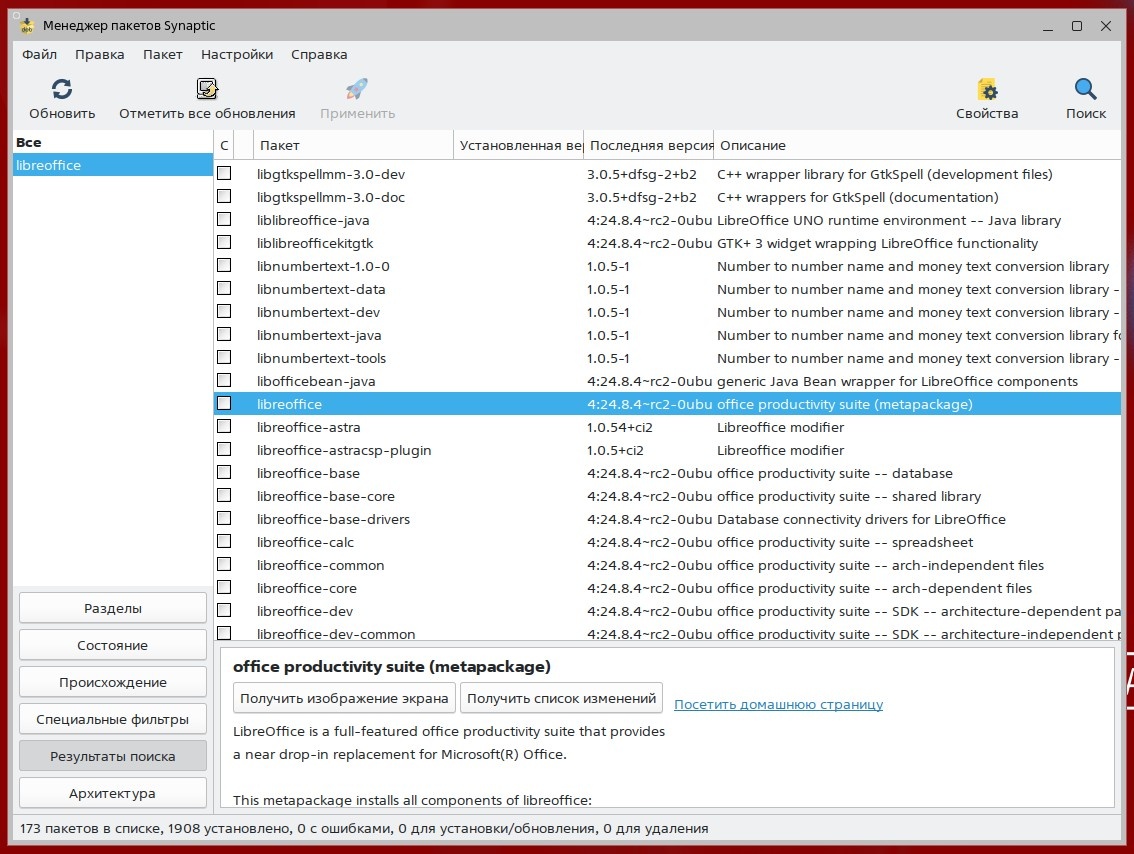Mark the liblibreoffice-java checkbox
The width and height of the screenshot is (1134, 854).
[x=224, y=220]
